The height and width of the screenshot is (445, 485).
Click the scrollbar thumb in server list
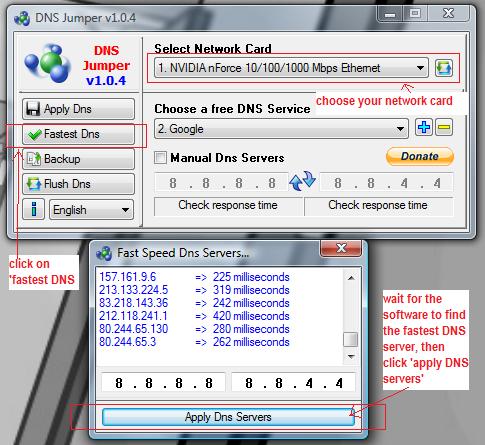point(351,340)
